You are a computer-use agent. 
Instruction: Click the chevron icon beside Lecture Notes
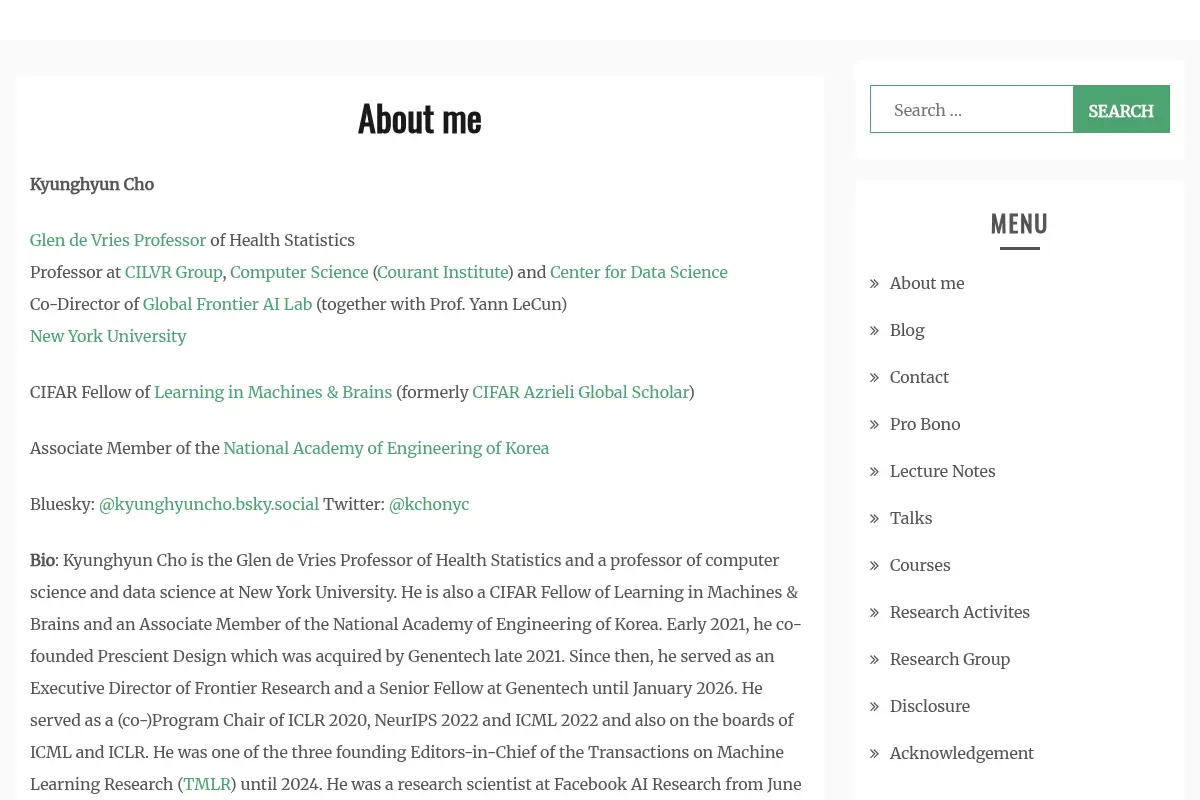point(875,472)
